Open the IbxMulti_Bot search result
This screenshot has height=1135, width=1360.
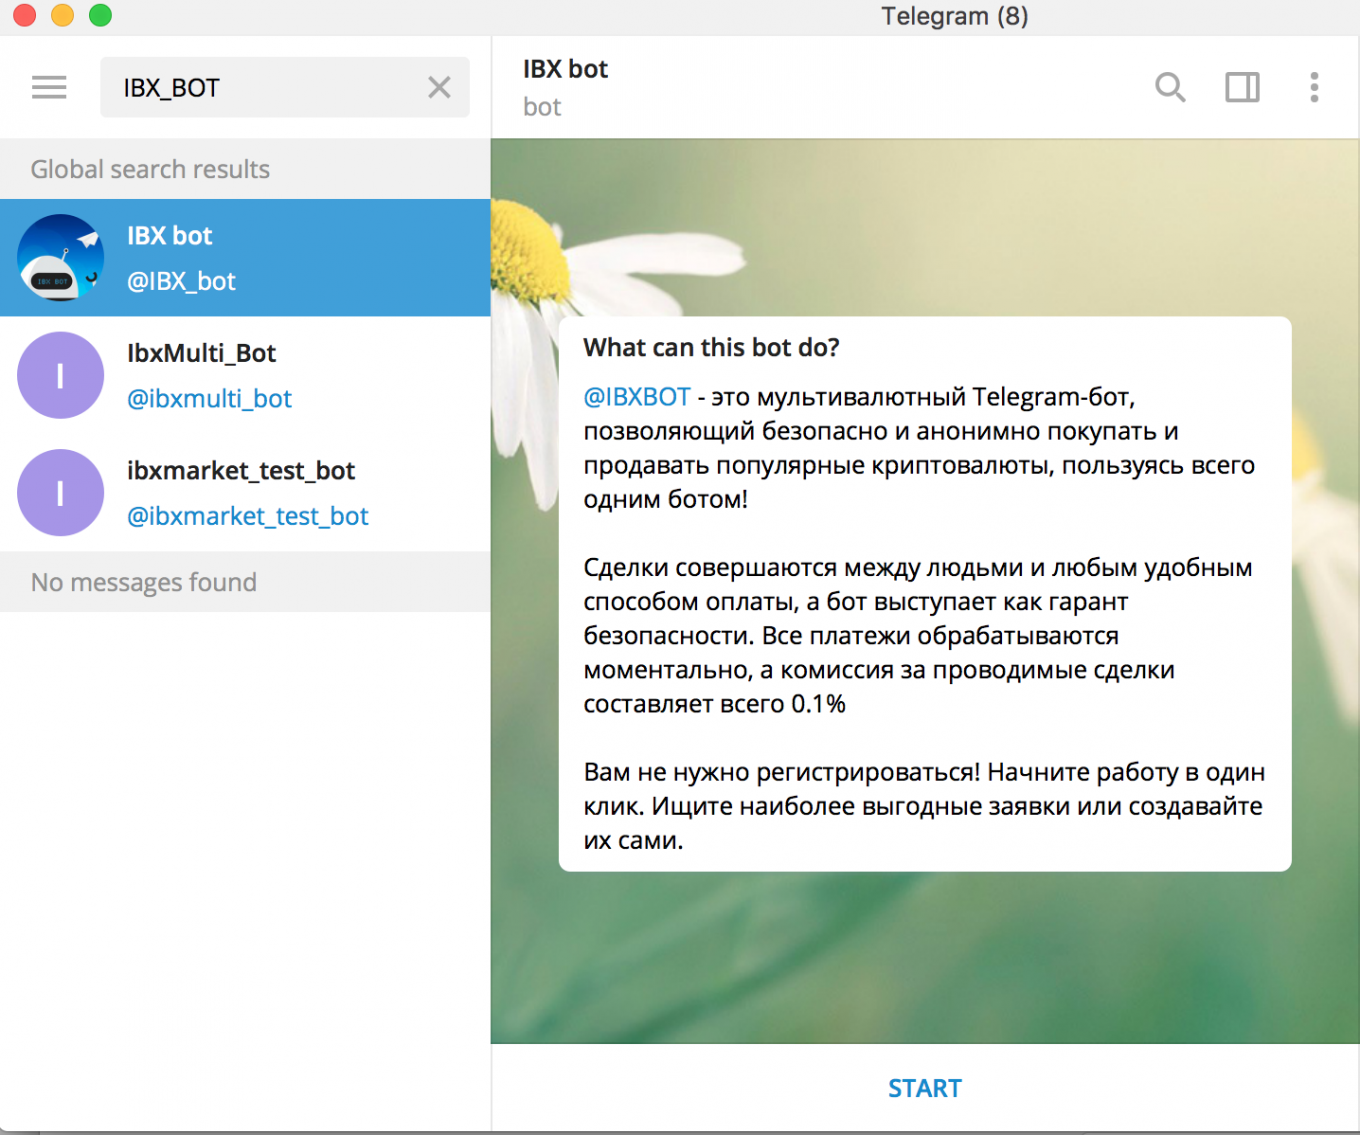[245, 375]
